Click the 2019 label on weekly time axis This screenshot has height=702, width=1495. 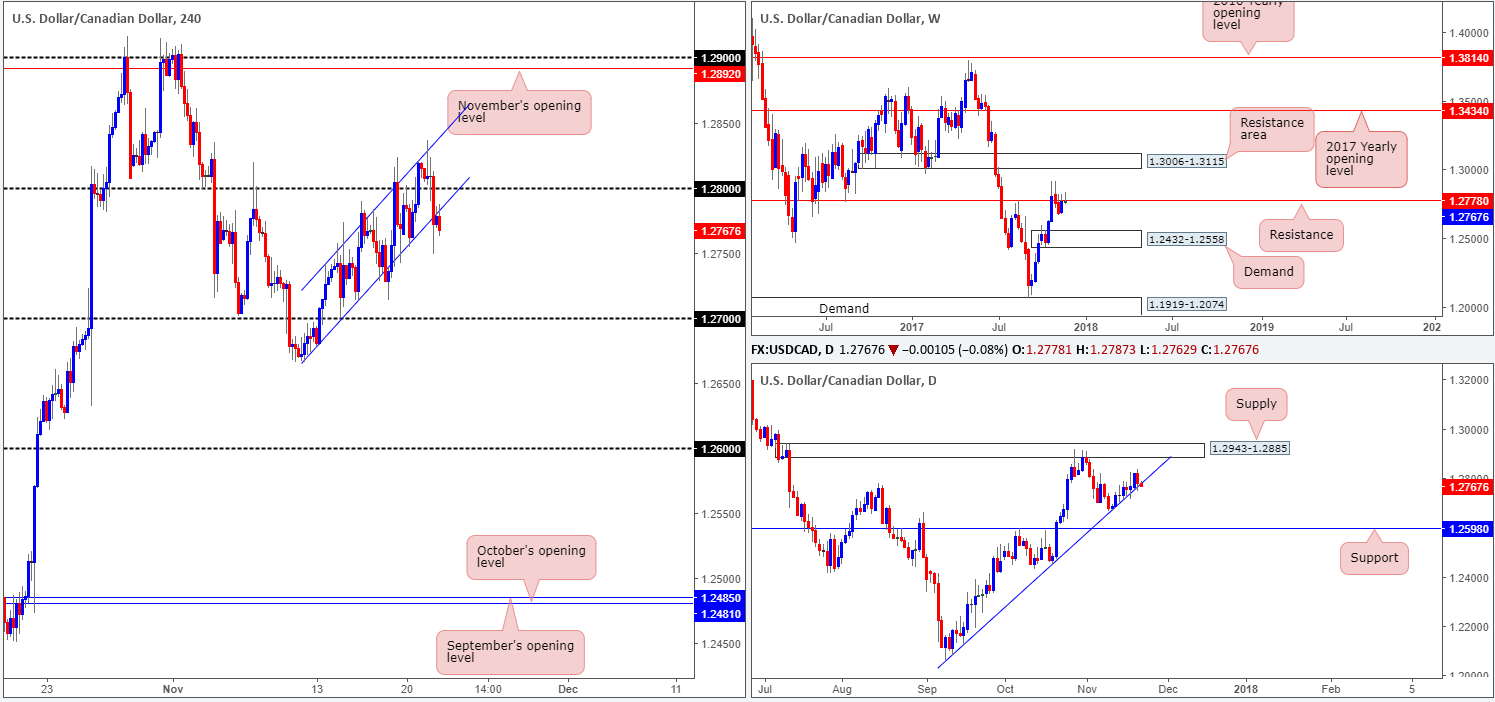[x=1261, y=326]
